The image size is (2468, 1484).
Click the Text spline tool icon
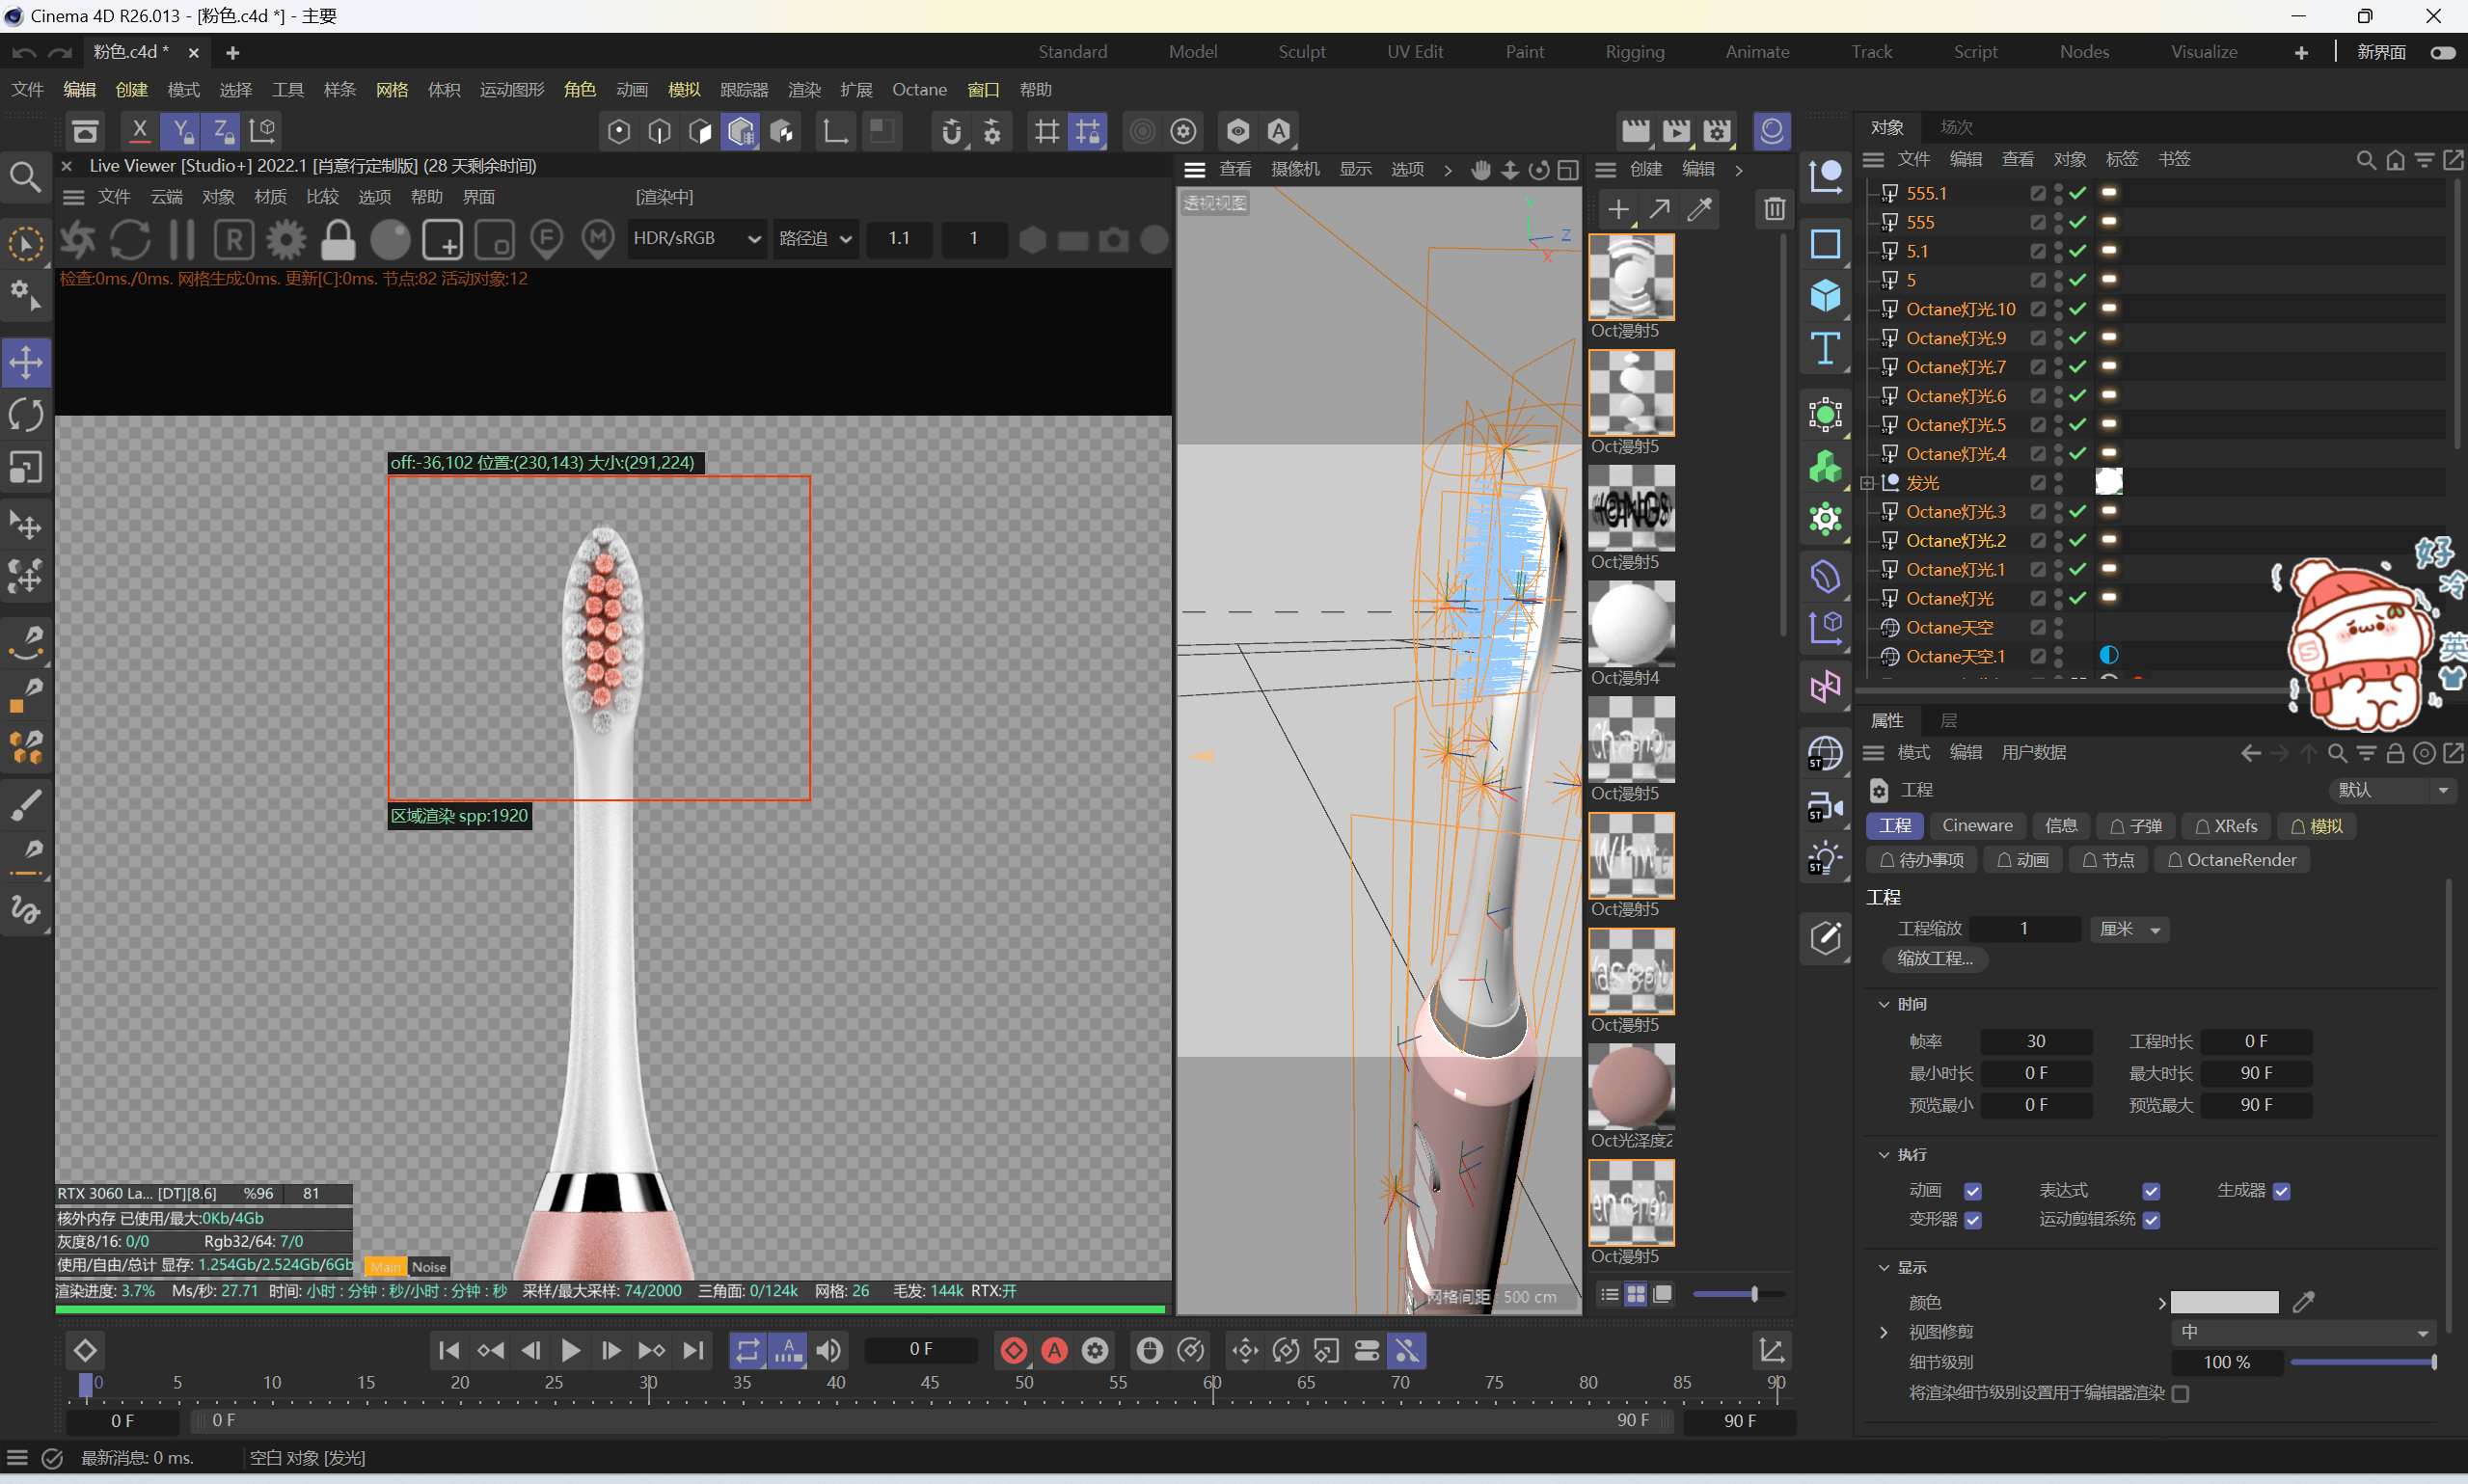pyautogui.click(x=1825, y=349)
